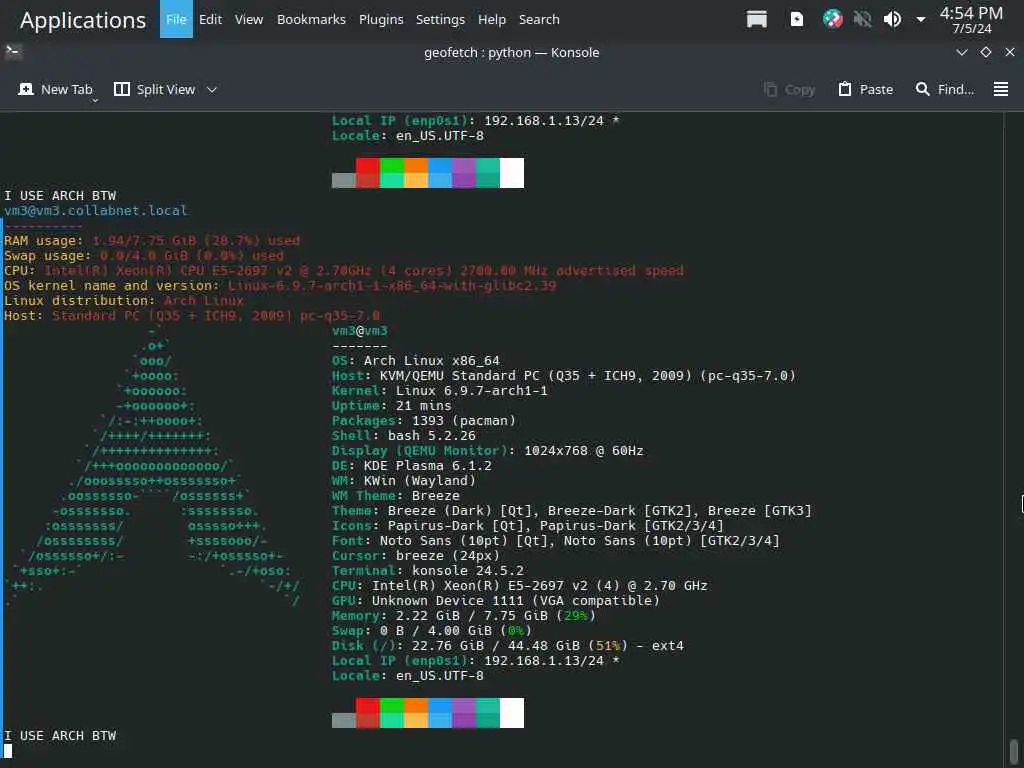Image resolution: width=1024 pixels, height=768 pixels.
Task: Open the muted notifications tray icon
Action: click(x=862, y=20)
